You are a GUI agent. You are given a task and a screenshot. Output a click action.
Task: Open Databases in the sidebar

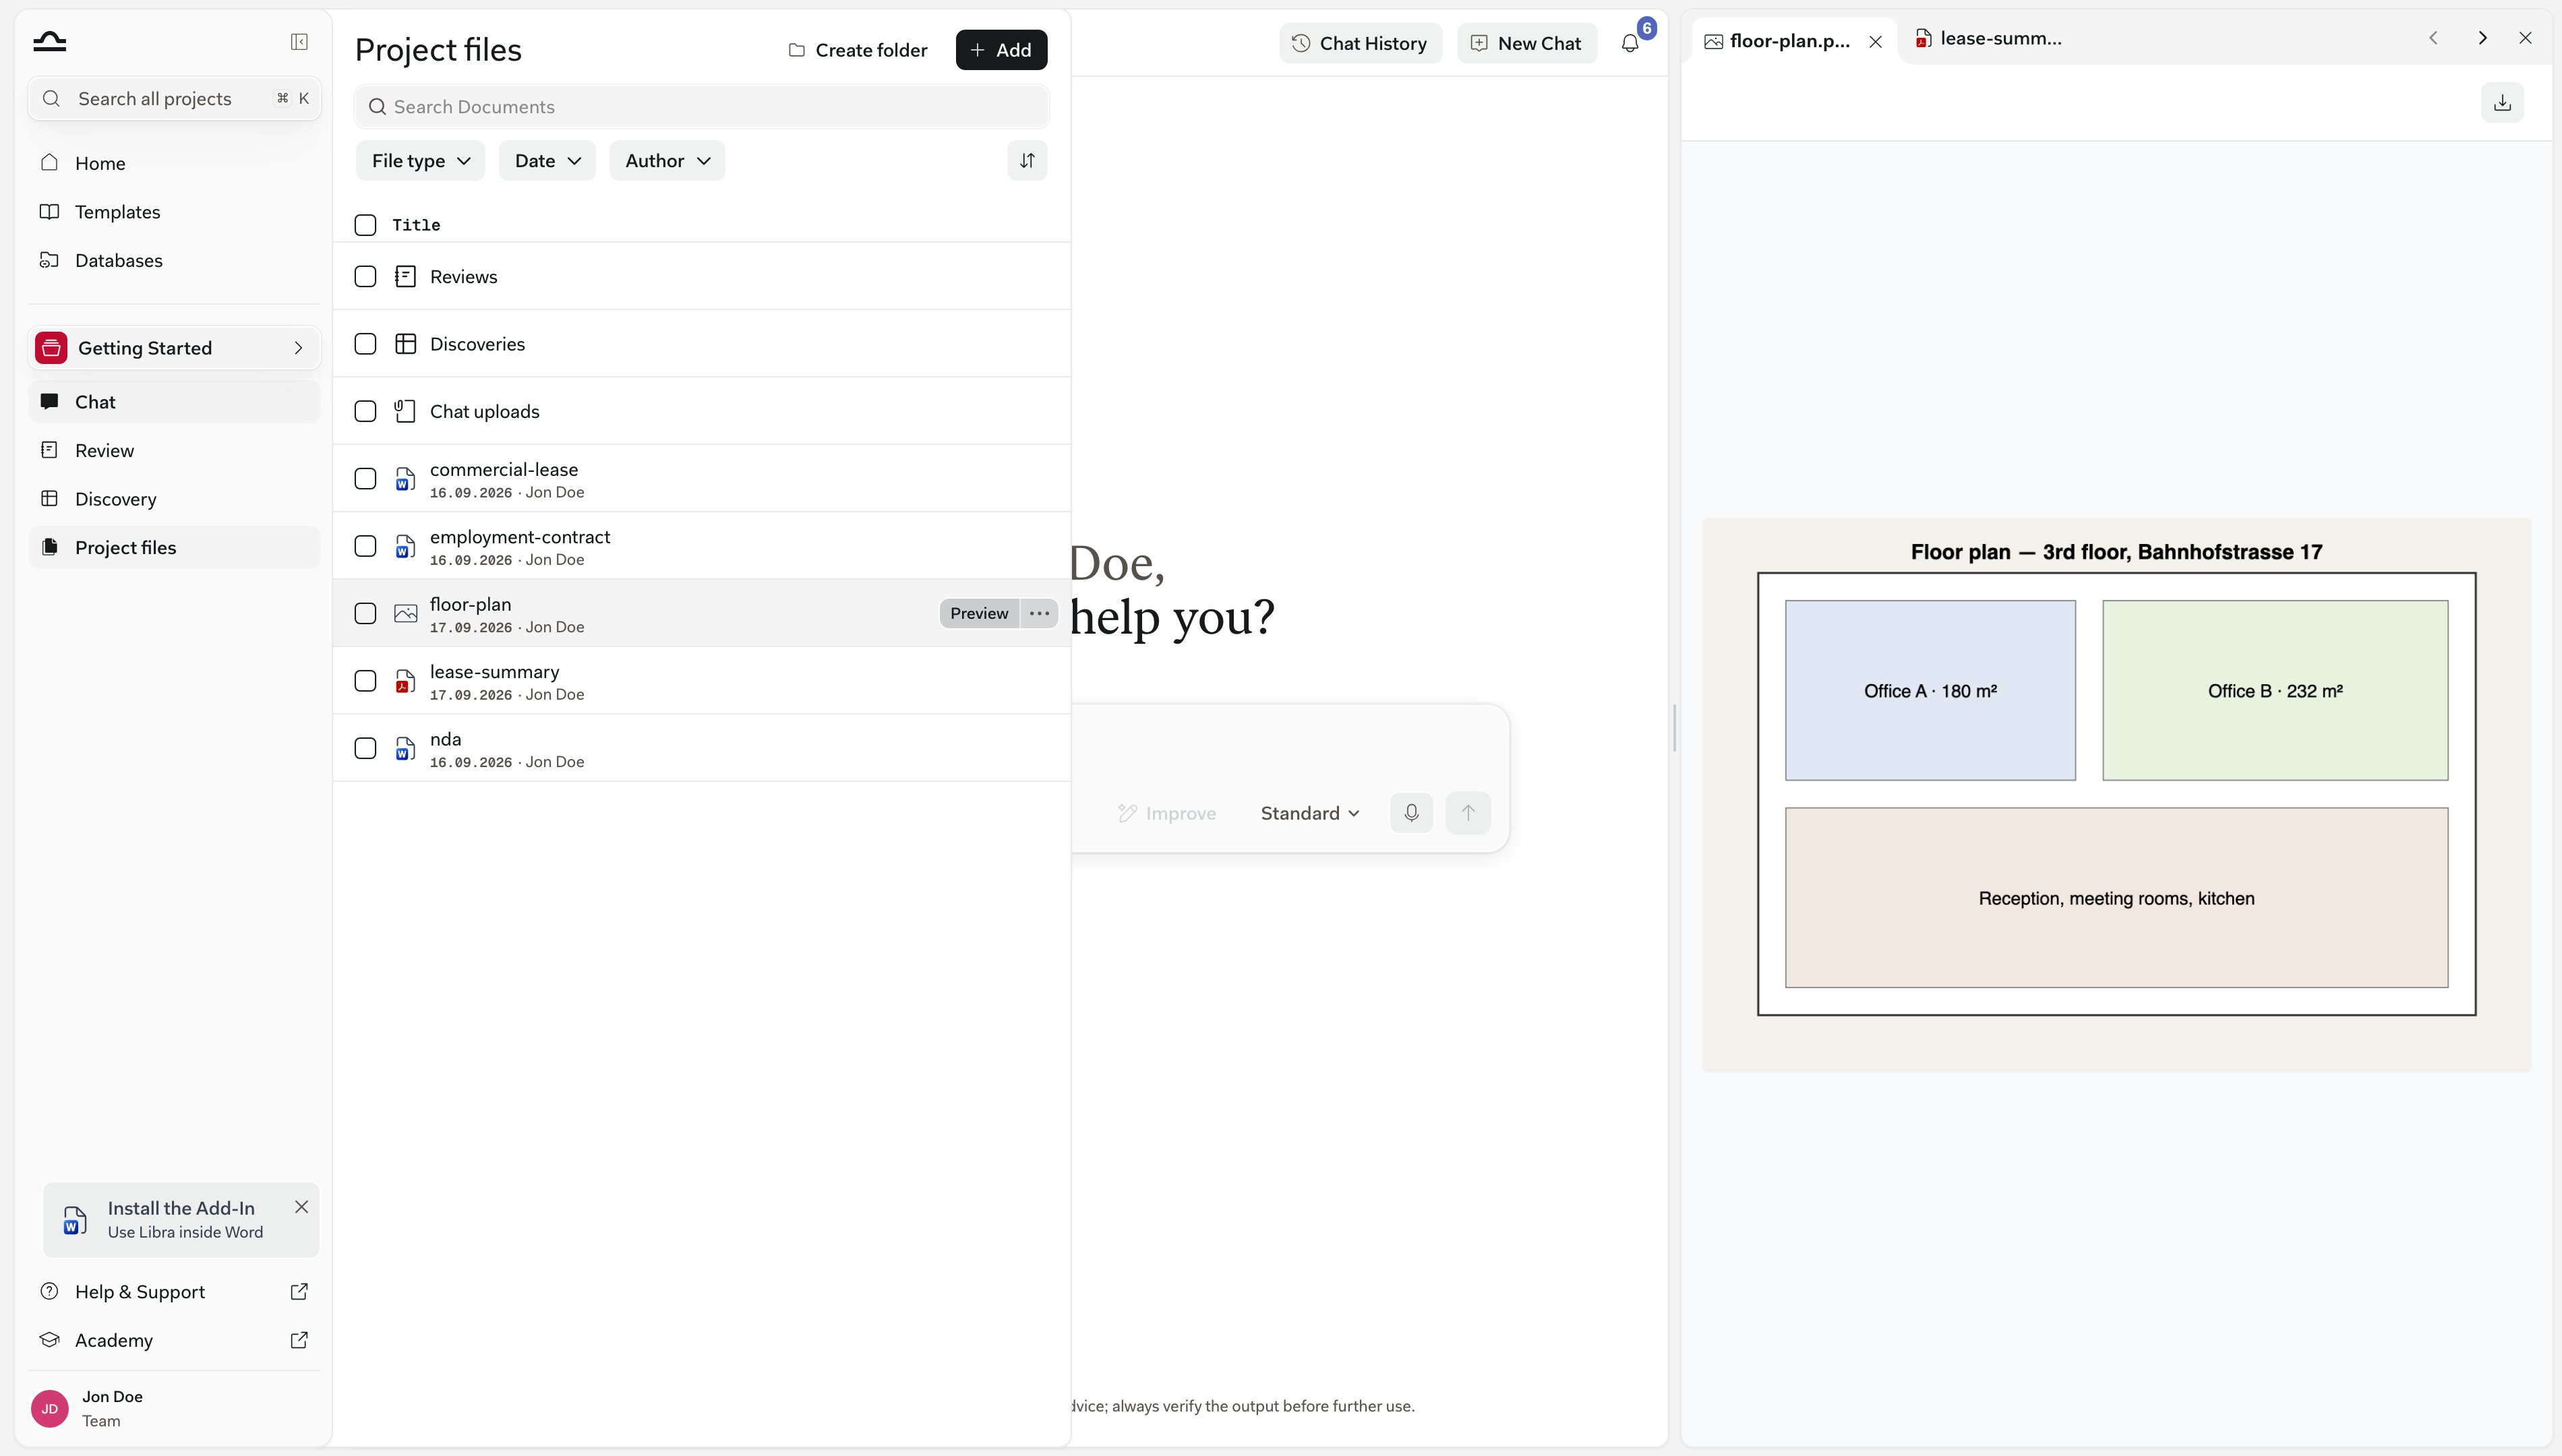[174, 260]
